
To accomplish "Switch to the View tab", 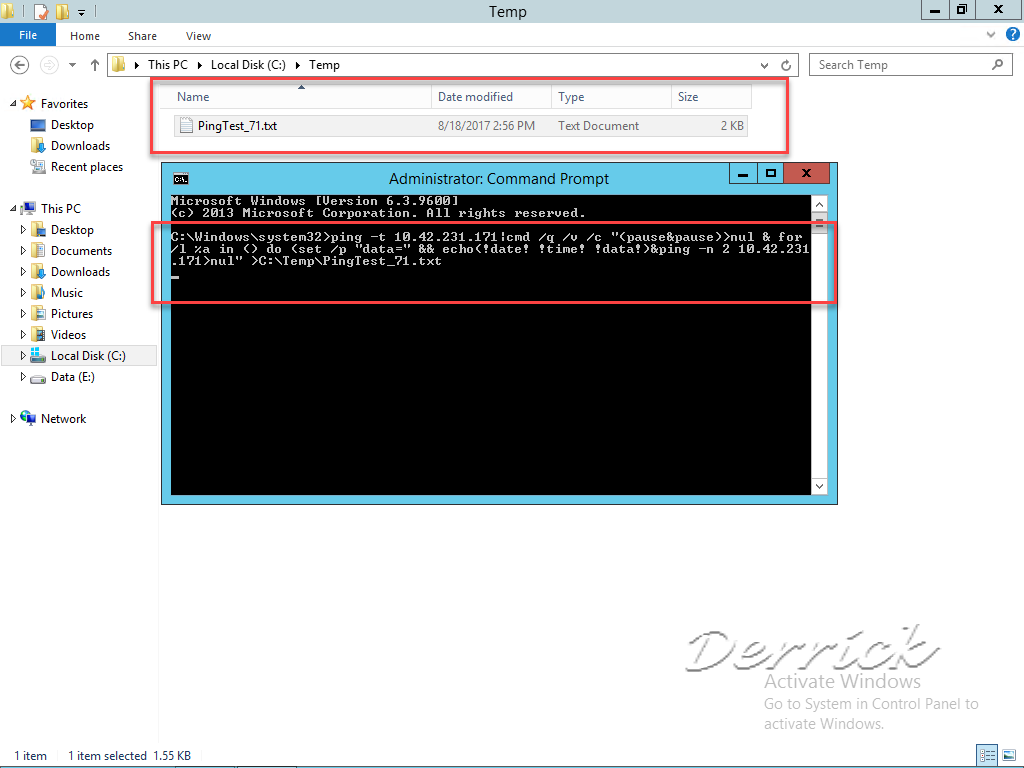I will 198,35.
